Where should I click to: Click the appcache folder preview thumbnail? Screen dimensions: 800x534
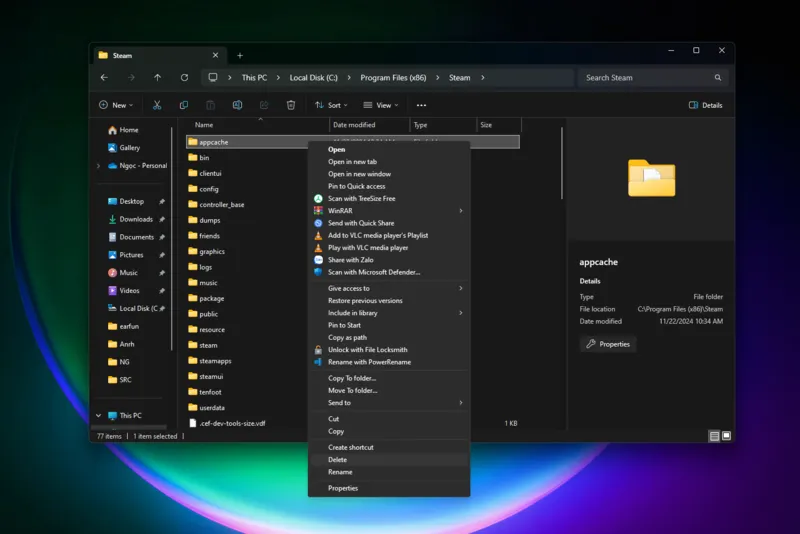pos(652,178)
